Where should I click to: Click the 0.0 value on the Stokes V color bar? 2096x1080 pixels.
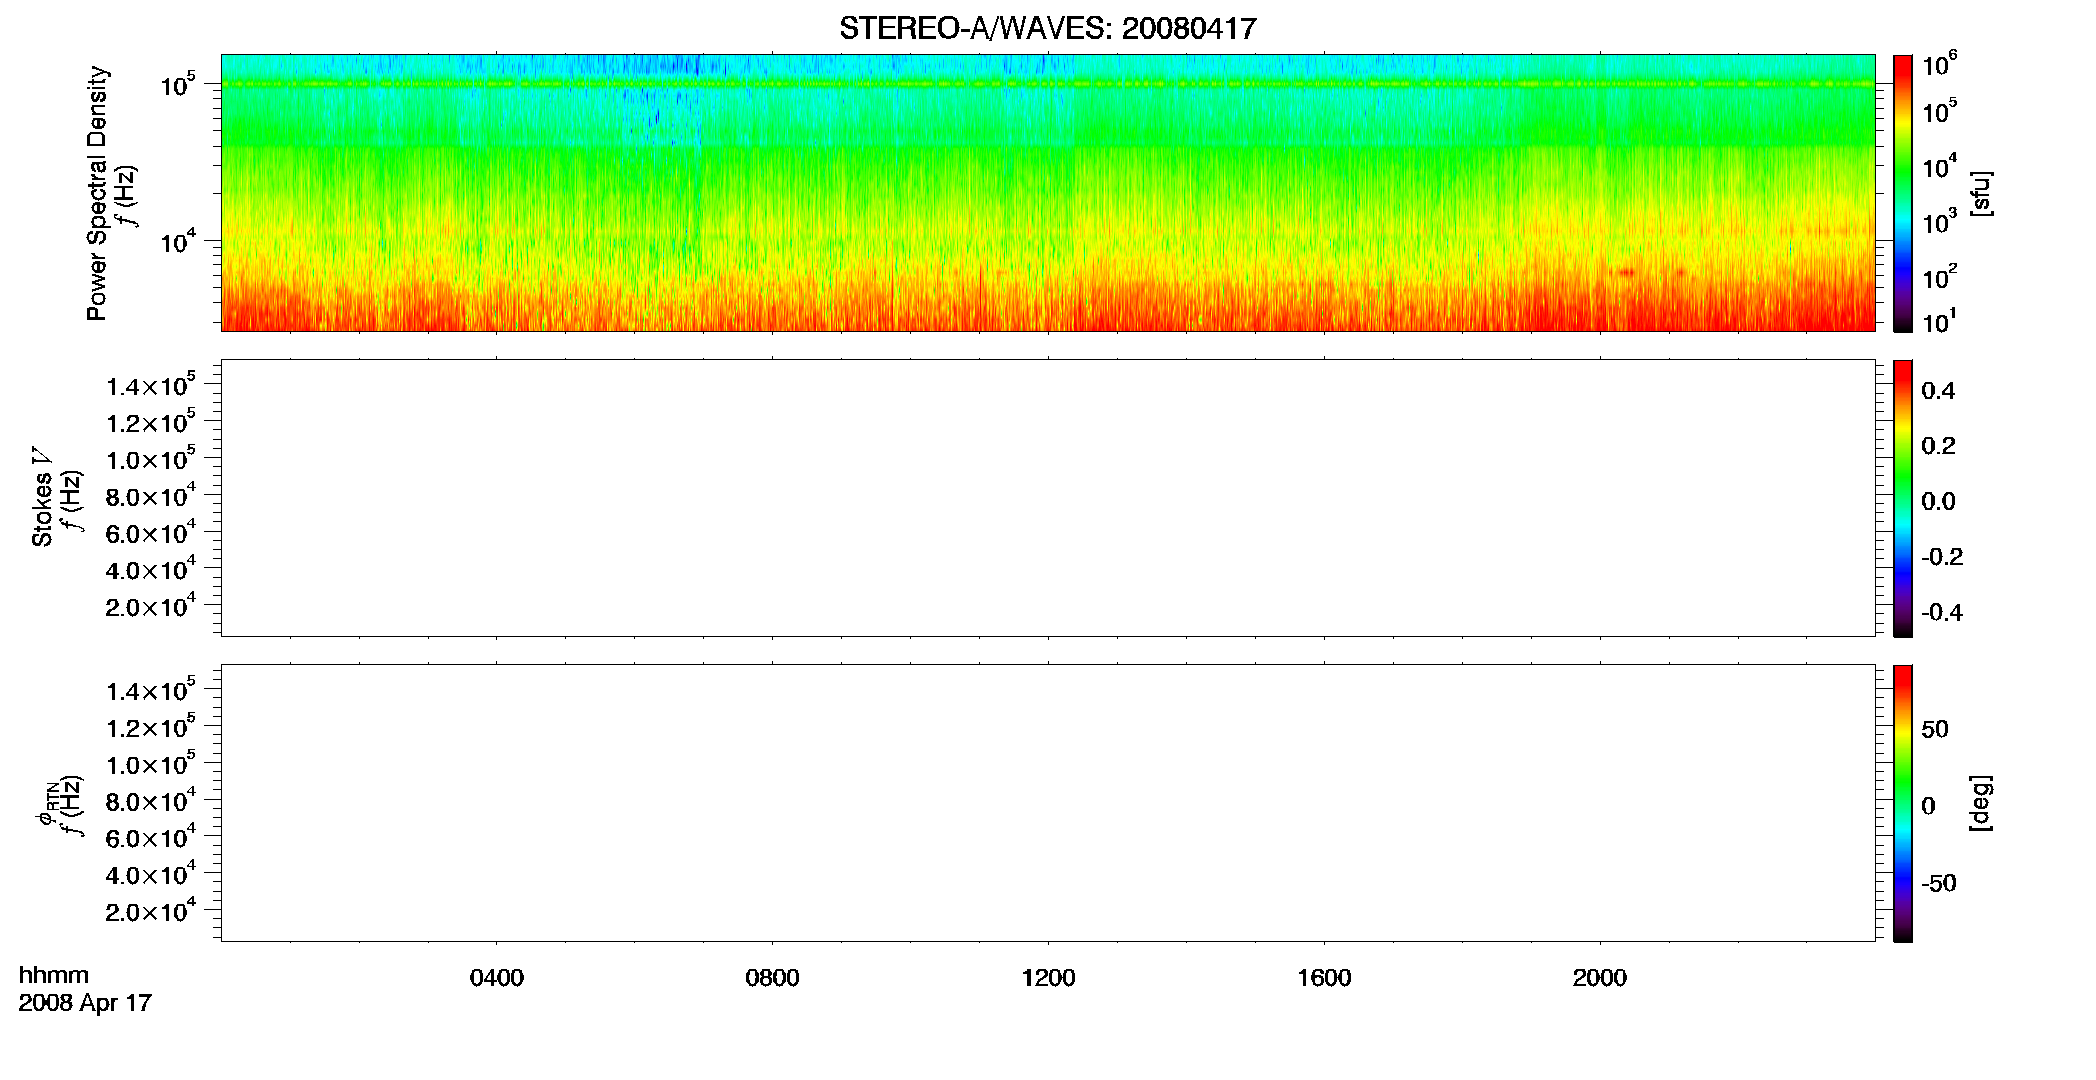1938,502
